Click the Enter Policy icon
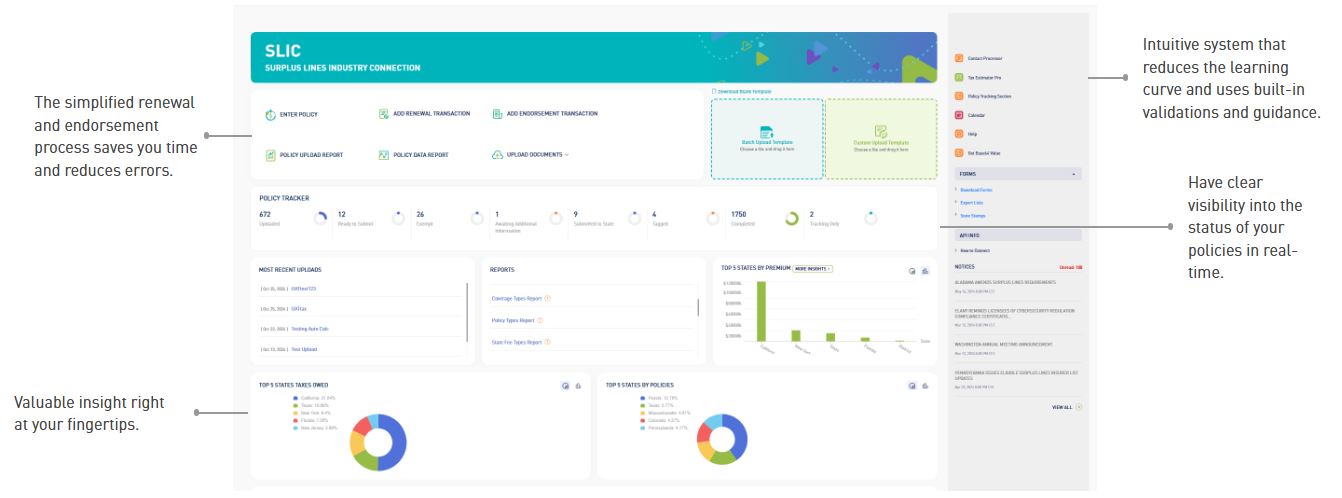This screenshot has width=1342, height=498. [270, 115]
